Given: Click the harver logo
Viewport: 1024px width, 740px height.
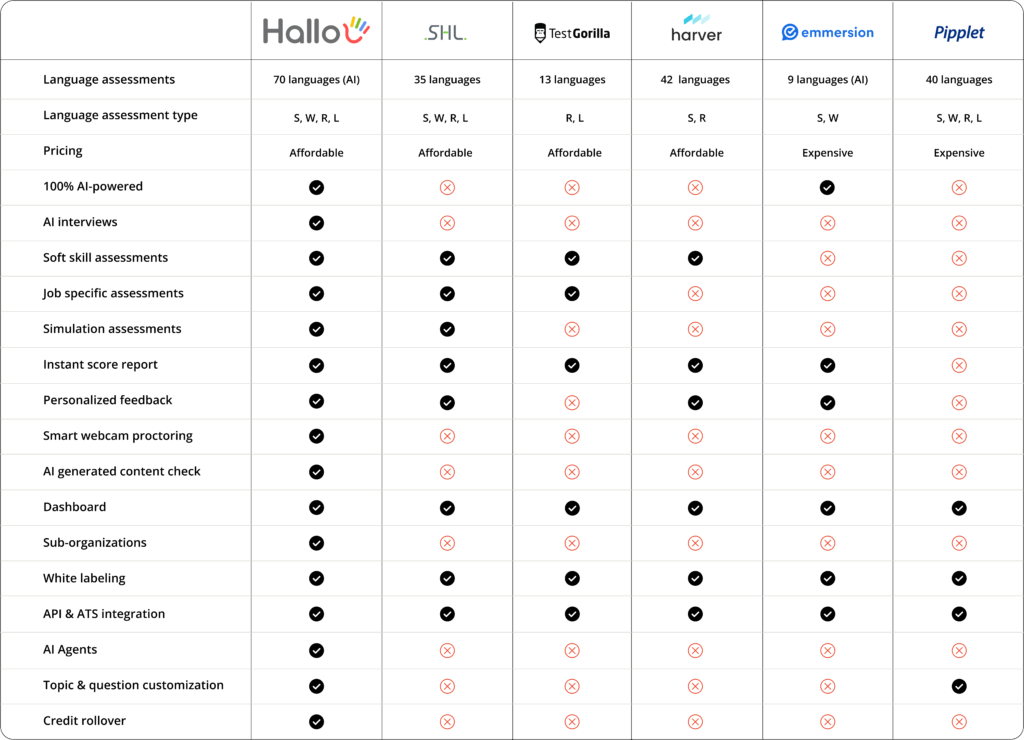Looking at the screenshot, I should pos(696,29).
